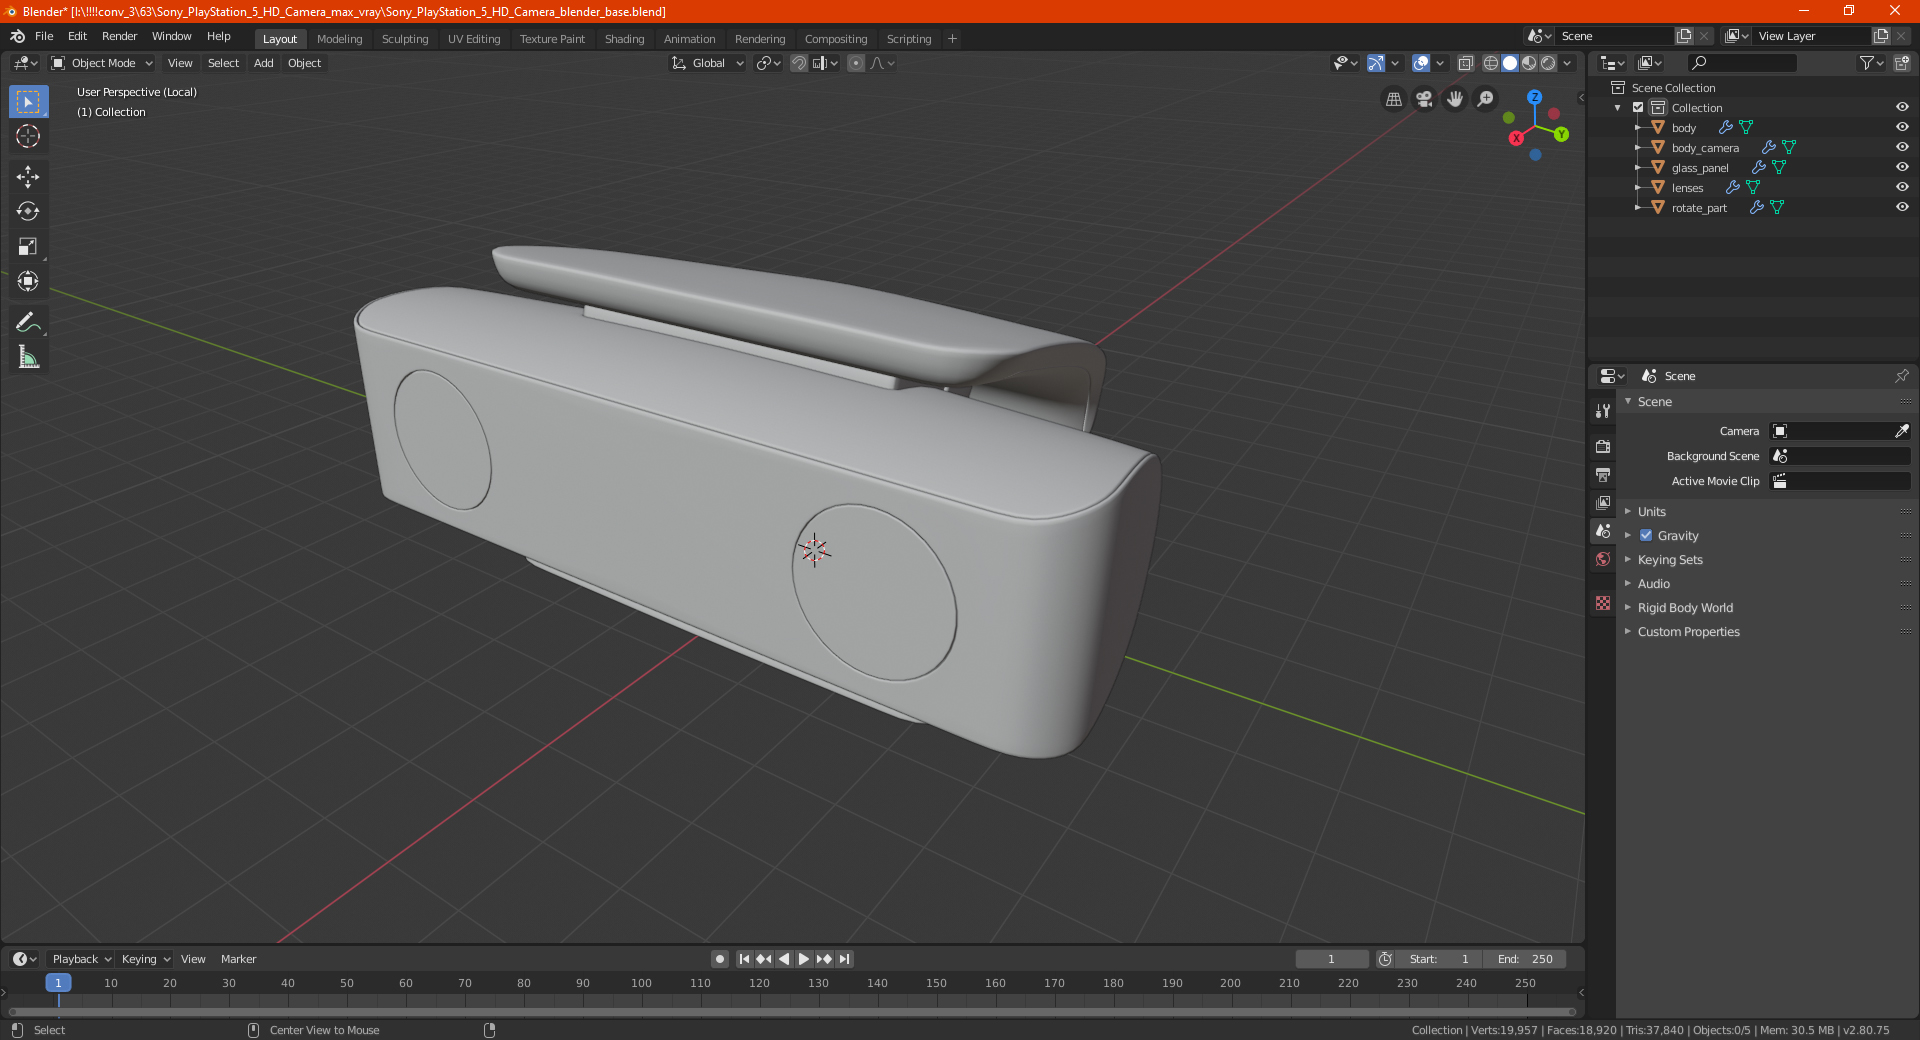Toggle auto keying record button
Viewport: 1920px width, 1040px height.
720,959
